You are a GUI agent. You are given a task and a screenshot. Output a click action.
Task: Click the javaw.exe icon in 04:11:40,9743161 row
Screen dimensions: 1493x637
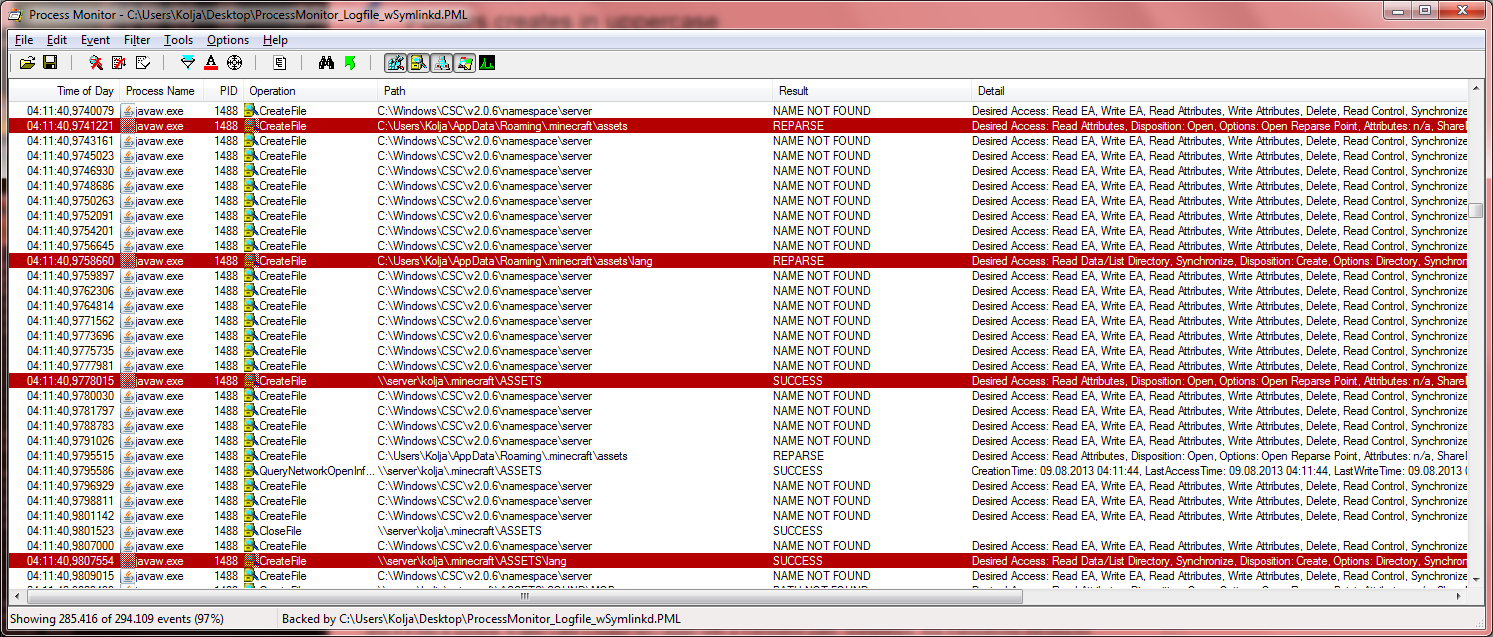[128, 141]
